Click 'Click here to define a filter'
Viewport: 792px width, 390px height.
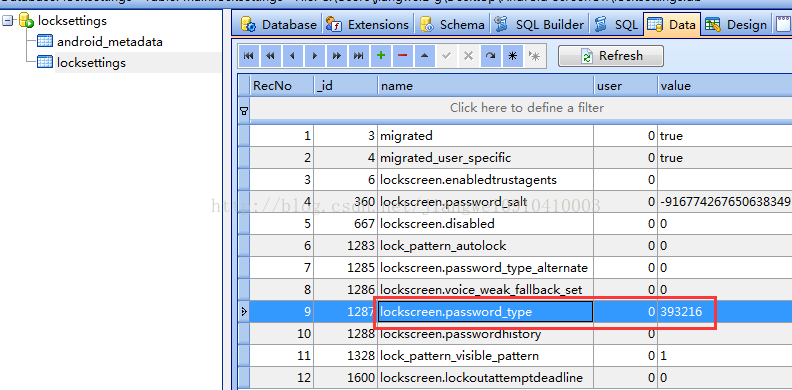[527, 108]
